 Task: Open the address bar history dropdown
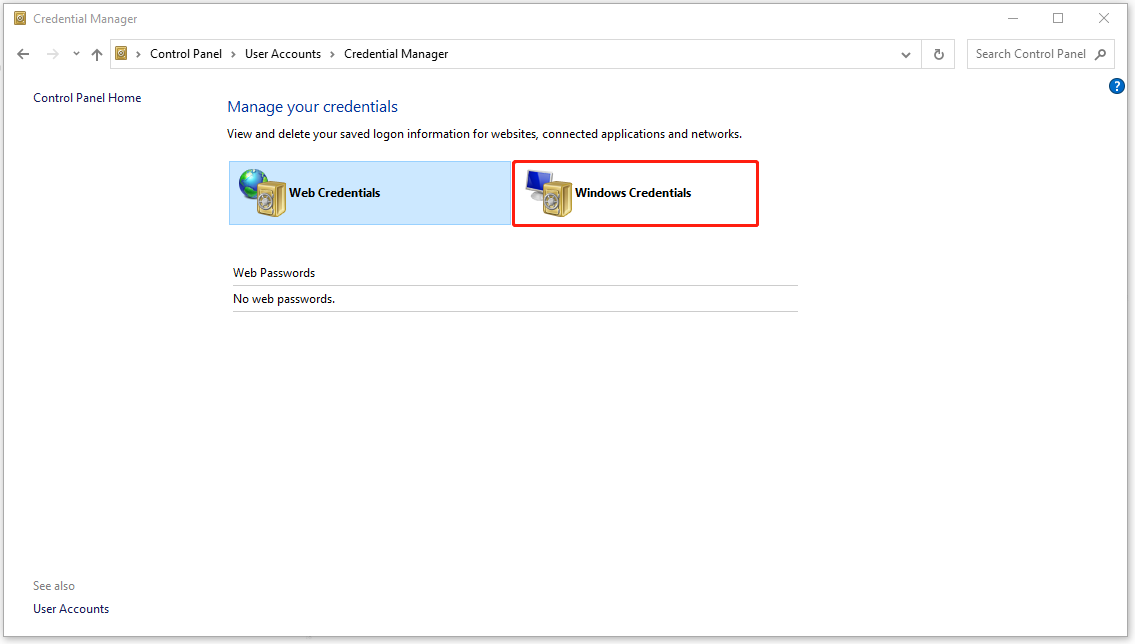(906, 54)
